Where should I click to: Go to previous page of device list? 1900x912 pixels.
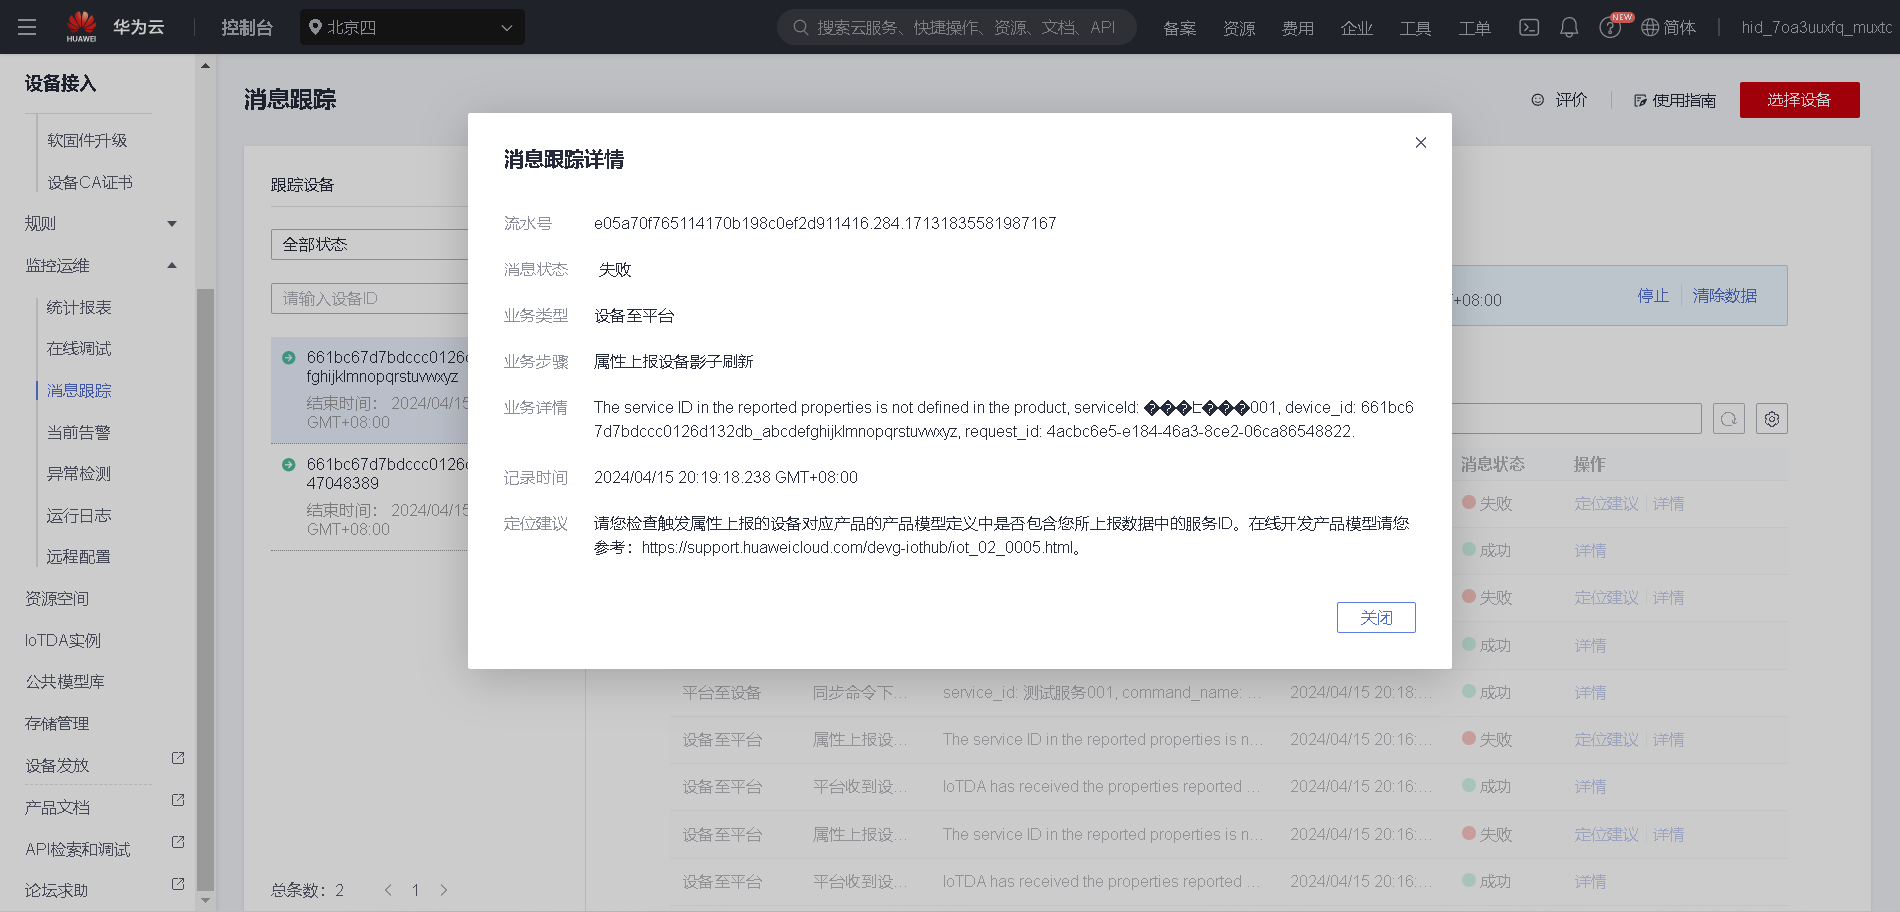(x=388, y=890)
